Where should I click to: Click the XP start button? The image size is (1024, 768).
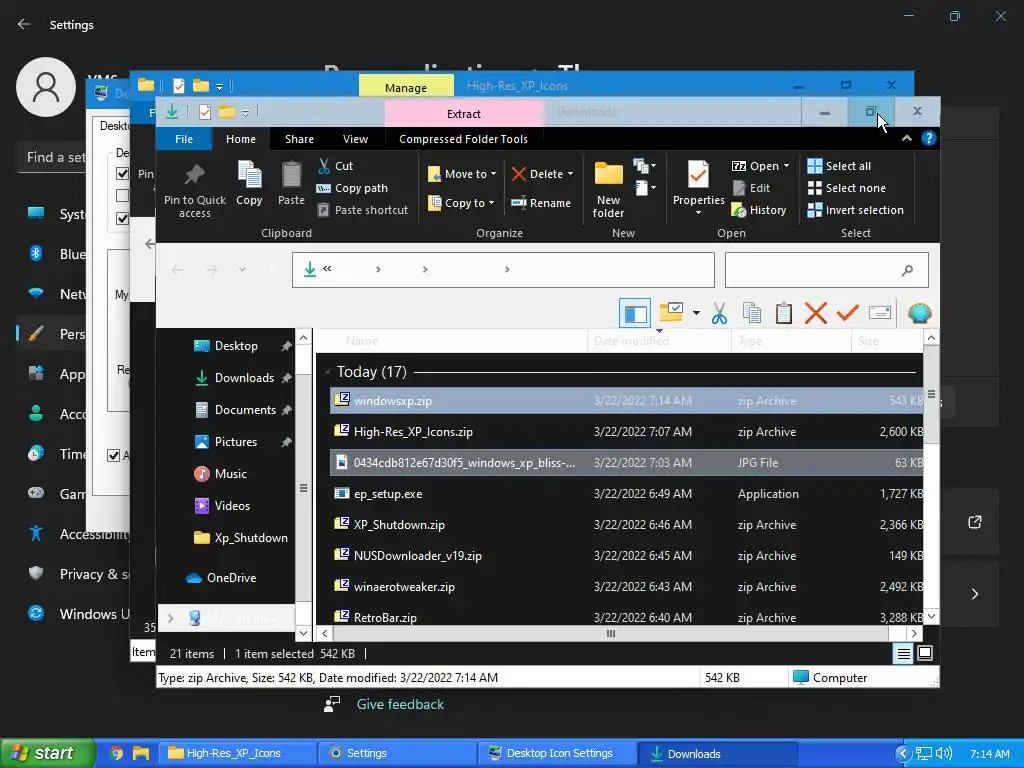pos(47,753)
